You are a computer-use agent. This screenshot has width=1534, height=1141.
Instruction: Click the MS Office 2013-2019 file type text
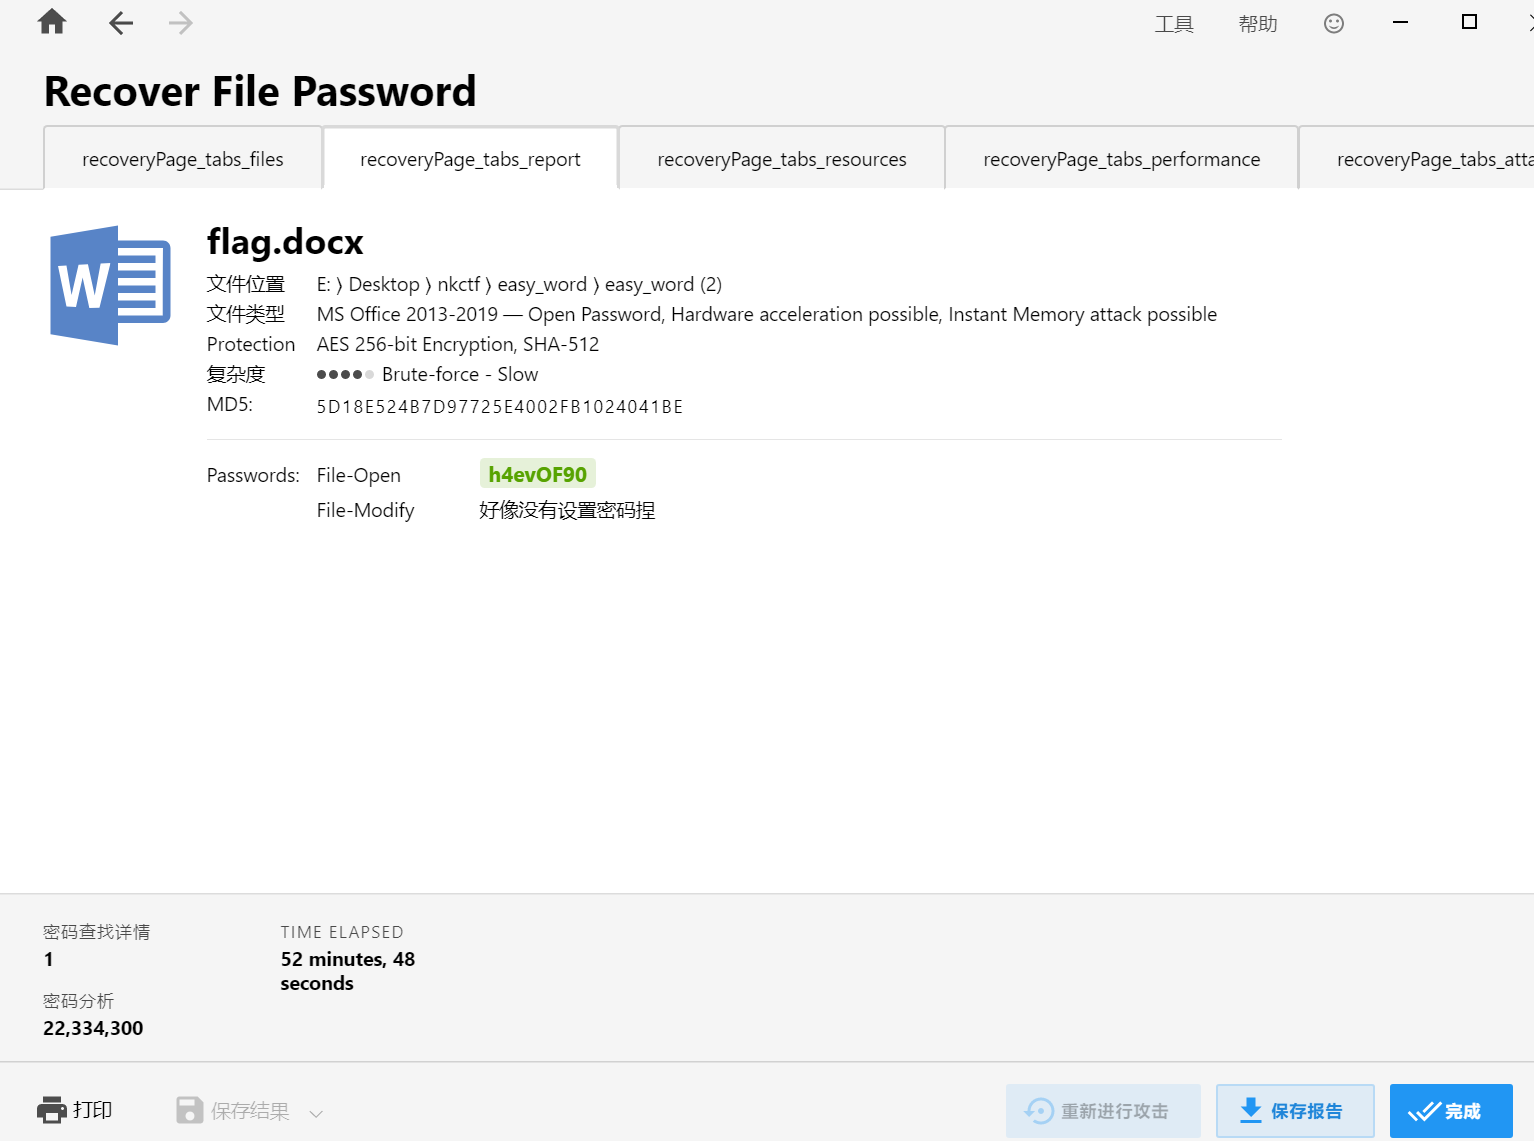(x=766, y=314)
